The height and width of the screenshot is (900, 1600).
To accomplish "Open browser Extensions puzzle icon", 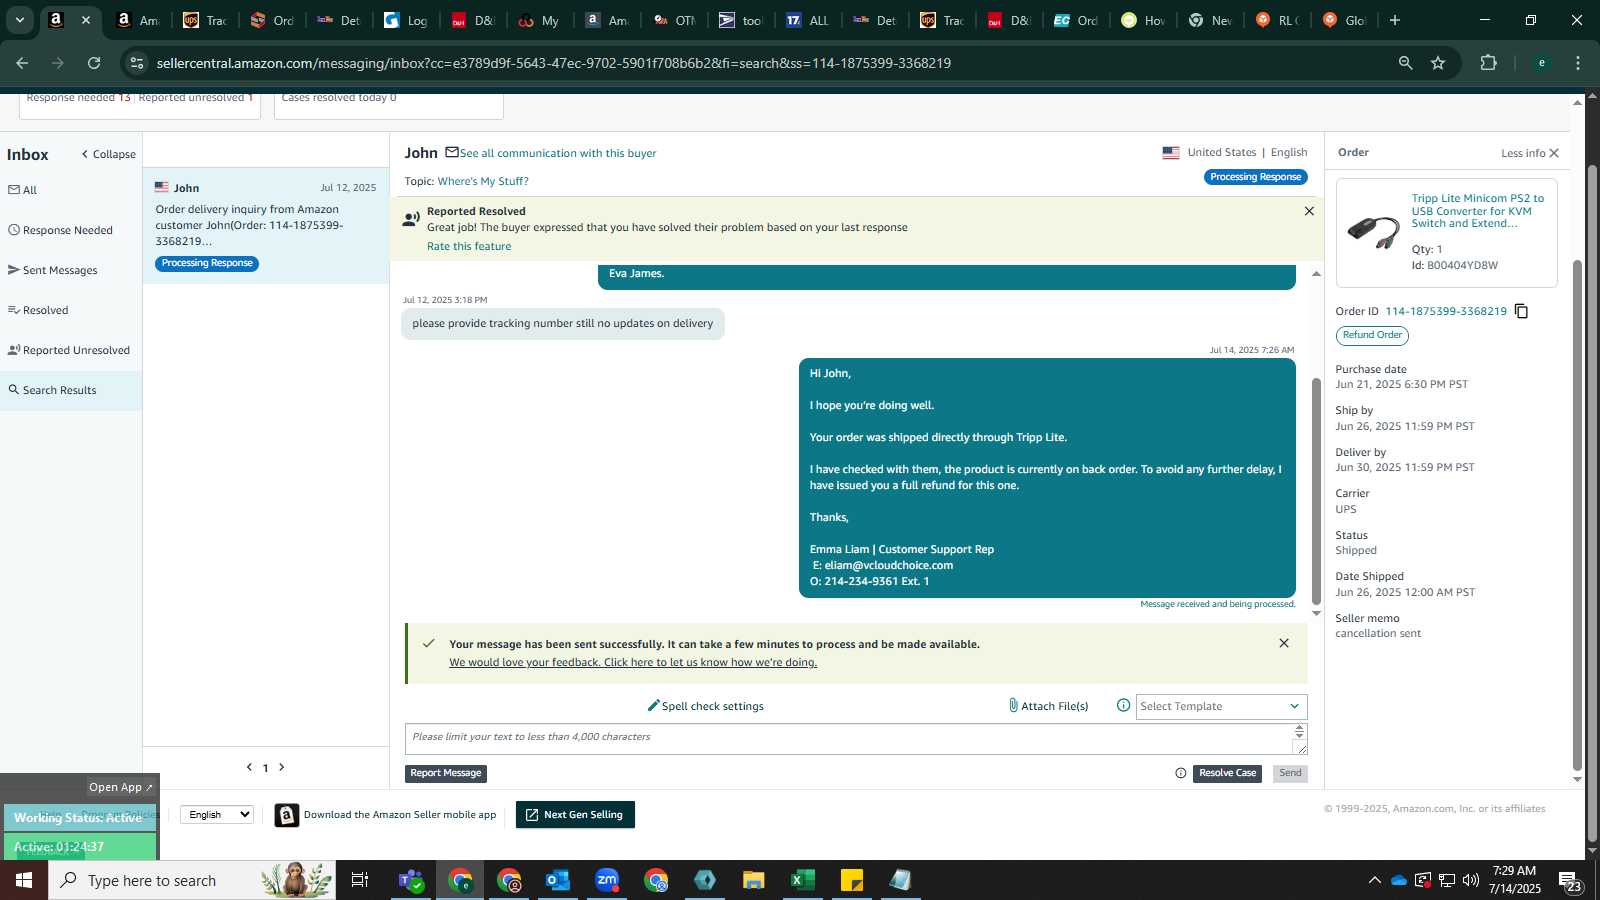I will [x=1488, y=63].
